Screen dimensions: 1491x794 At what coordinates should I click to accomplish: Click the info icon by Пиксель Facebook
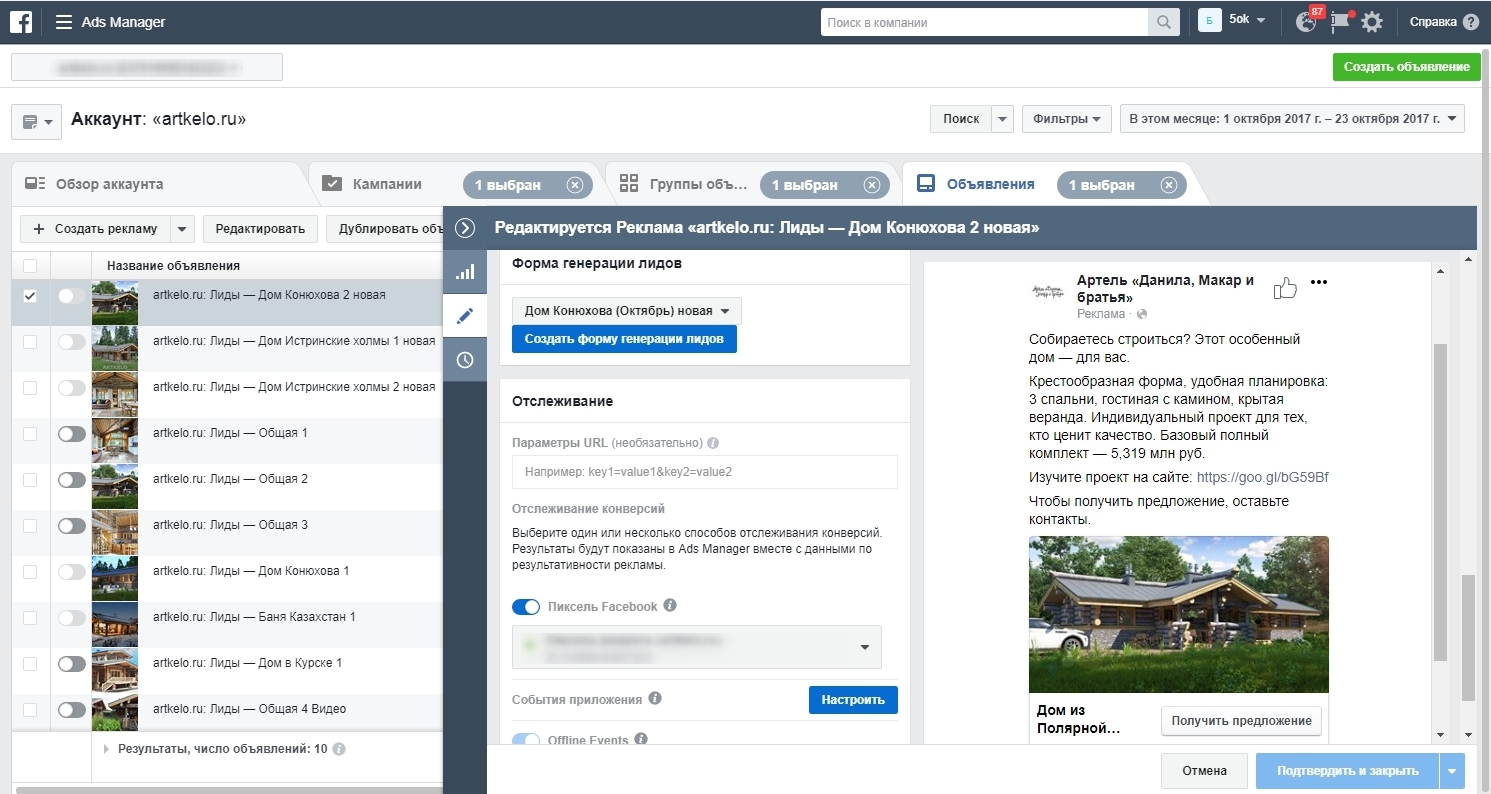tap(670, 606)
